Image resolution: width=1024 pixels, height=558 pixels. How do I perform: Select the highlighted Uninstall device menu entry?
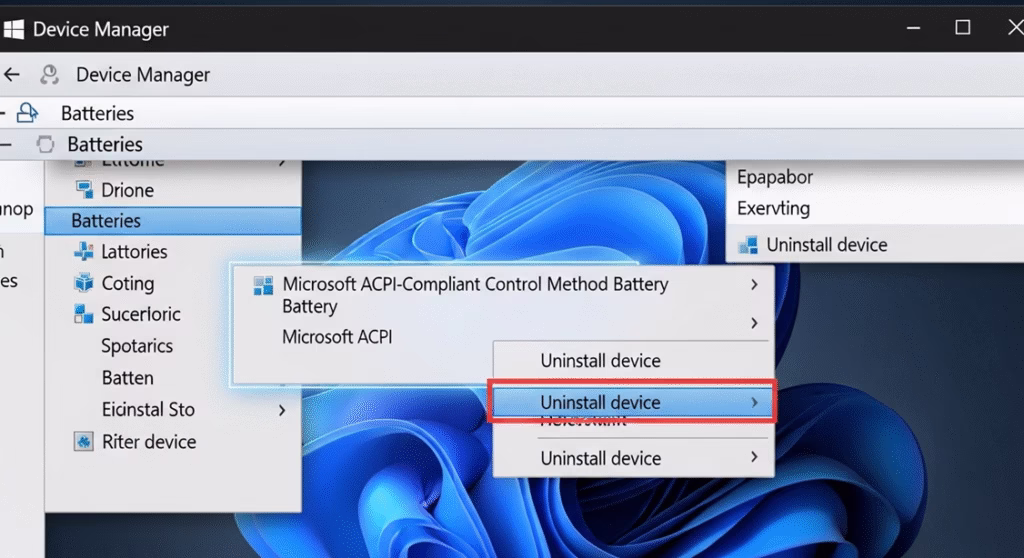(x=600, y=403)
